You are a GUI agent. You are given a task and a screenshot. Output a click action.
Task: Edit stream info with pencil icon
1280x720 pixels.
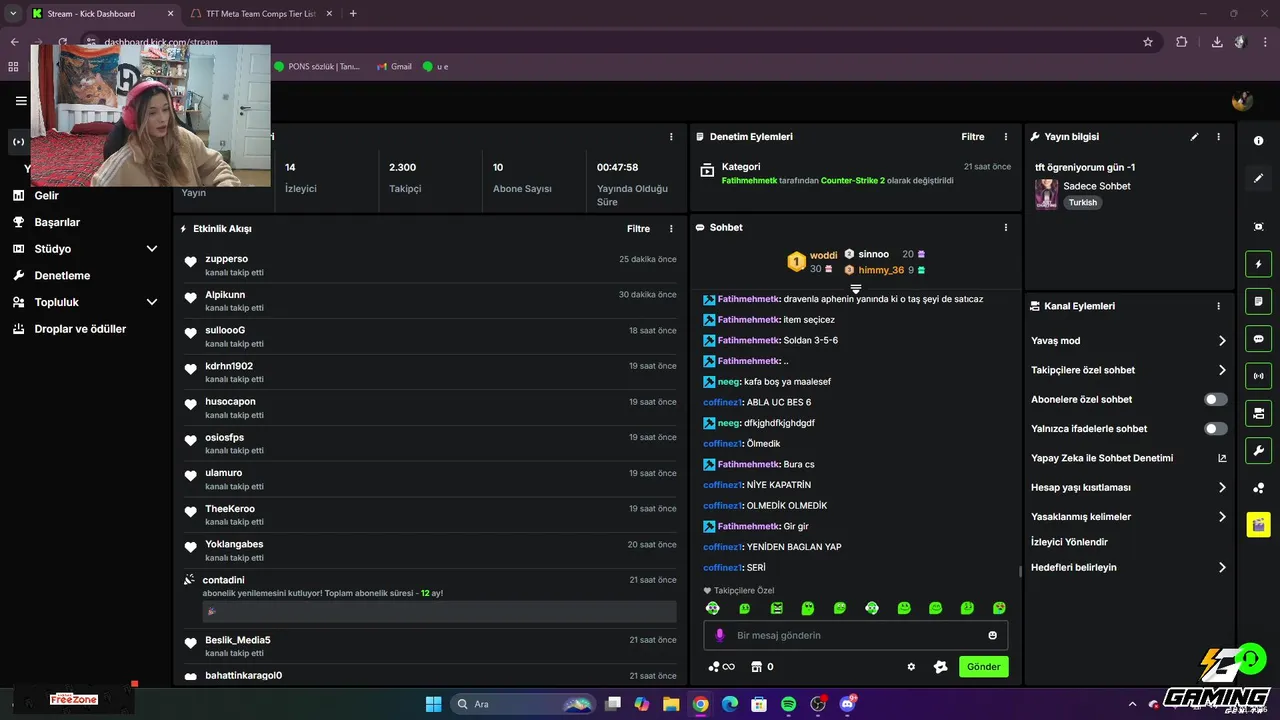pyautogui.click(x=1194, y=137)
